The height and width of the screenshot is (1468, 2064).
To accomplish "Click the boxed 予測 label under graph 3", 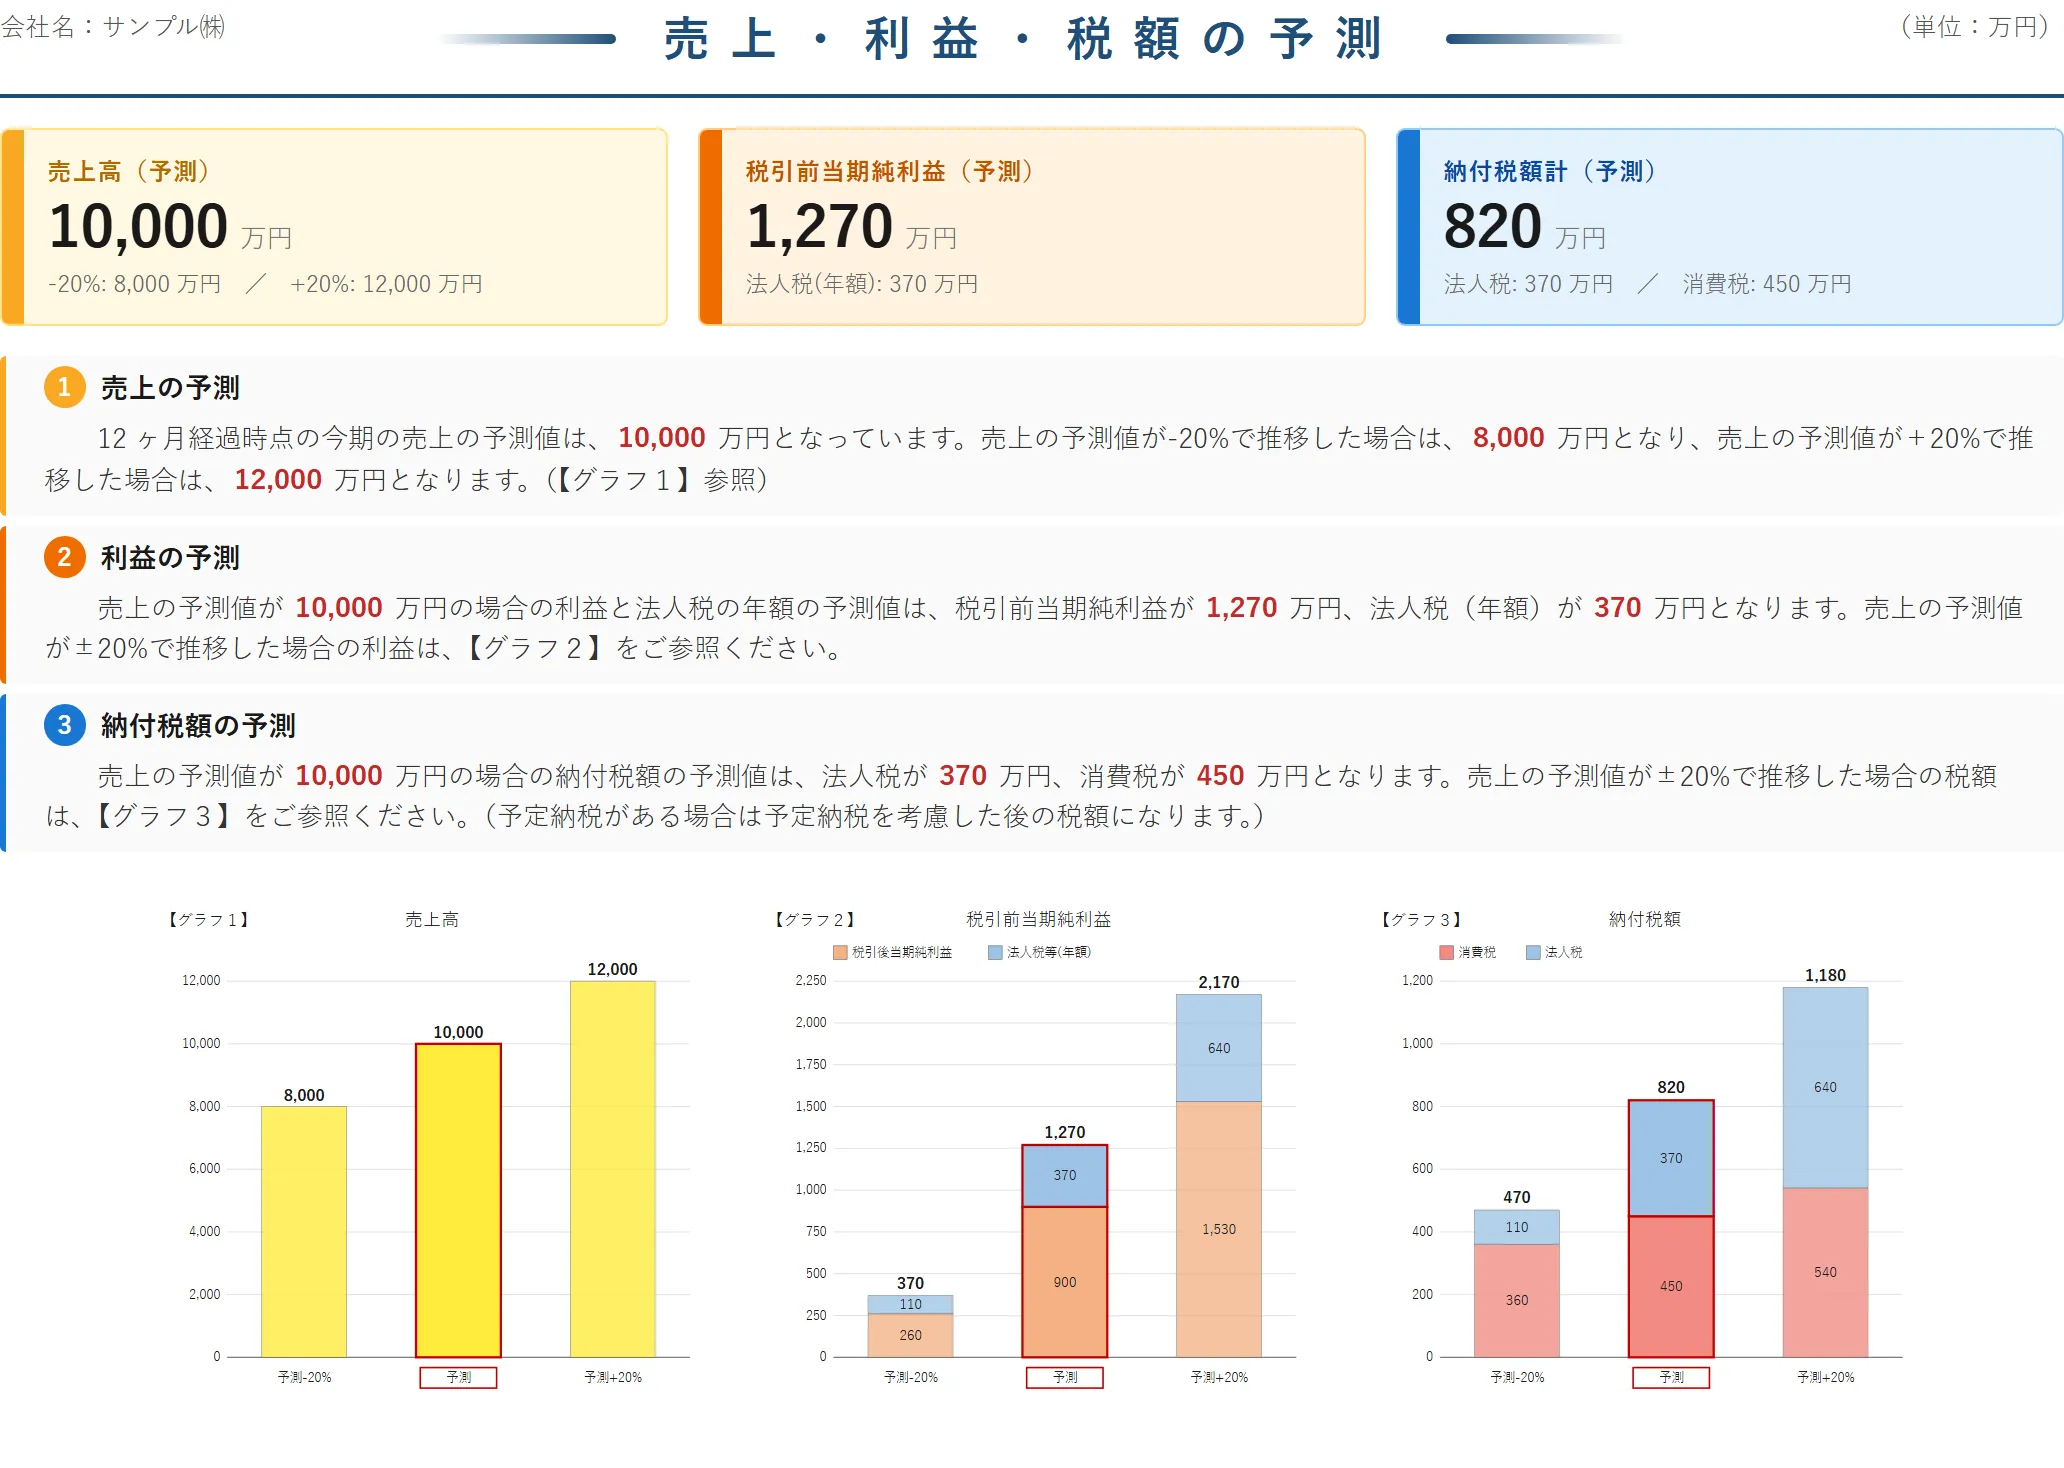I will (x=1671, y=1378).
